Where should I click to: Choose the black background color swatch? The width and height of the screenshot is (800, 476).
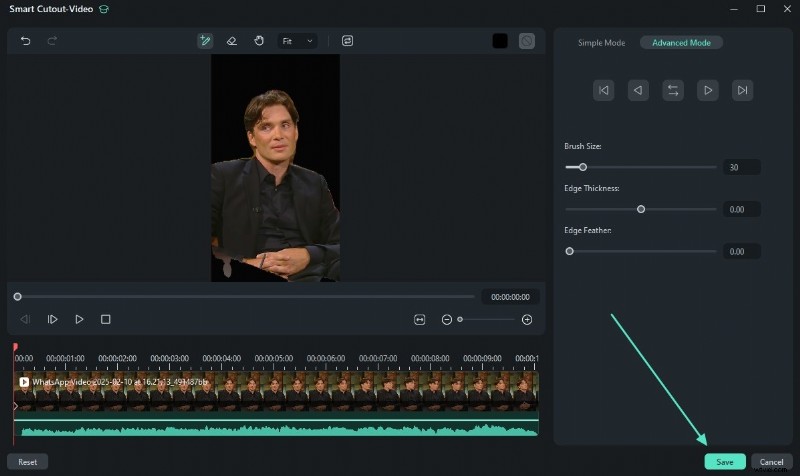click(500, 41)
